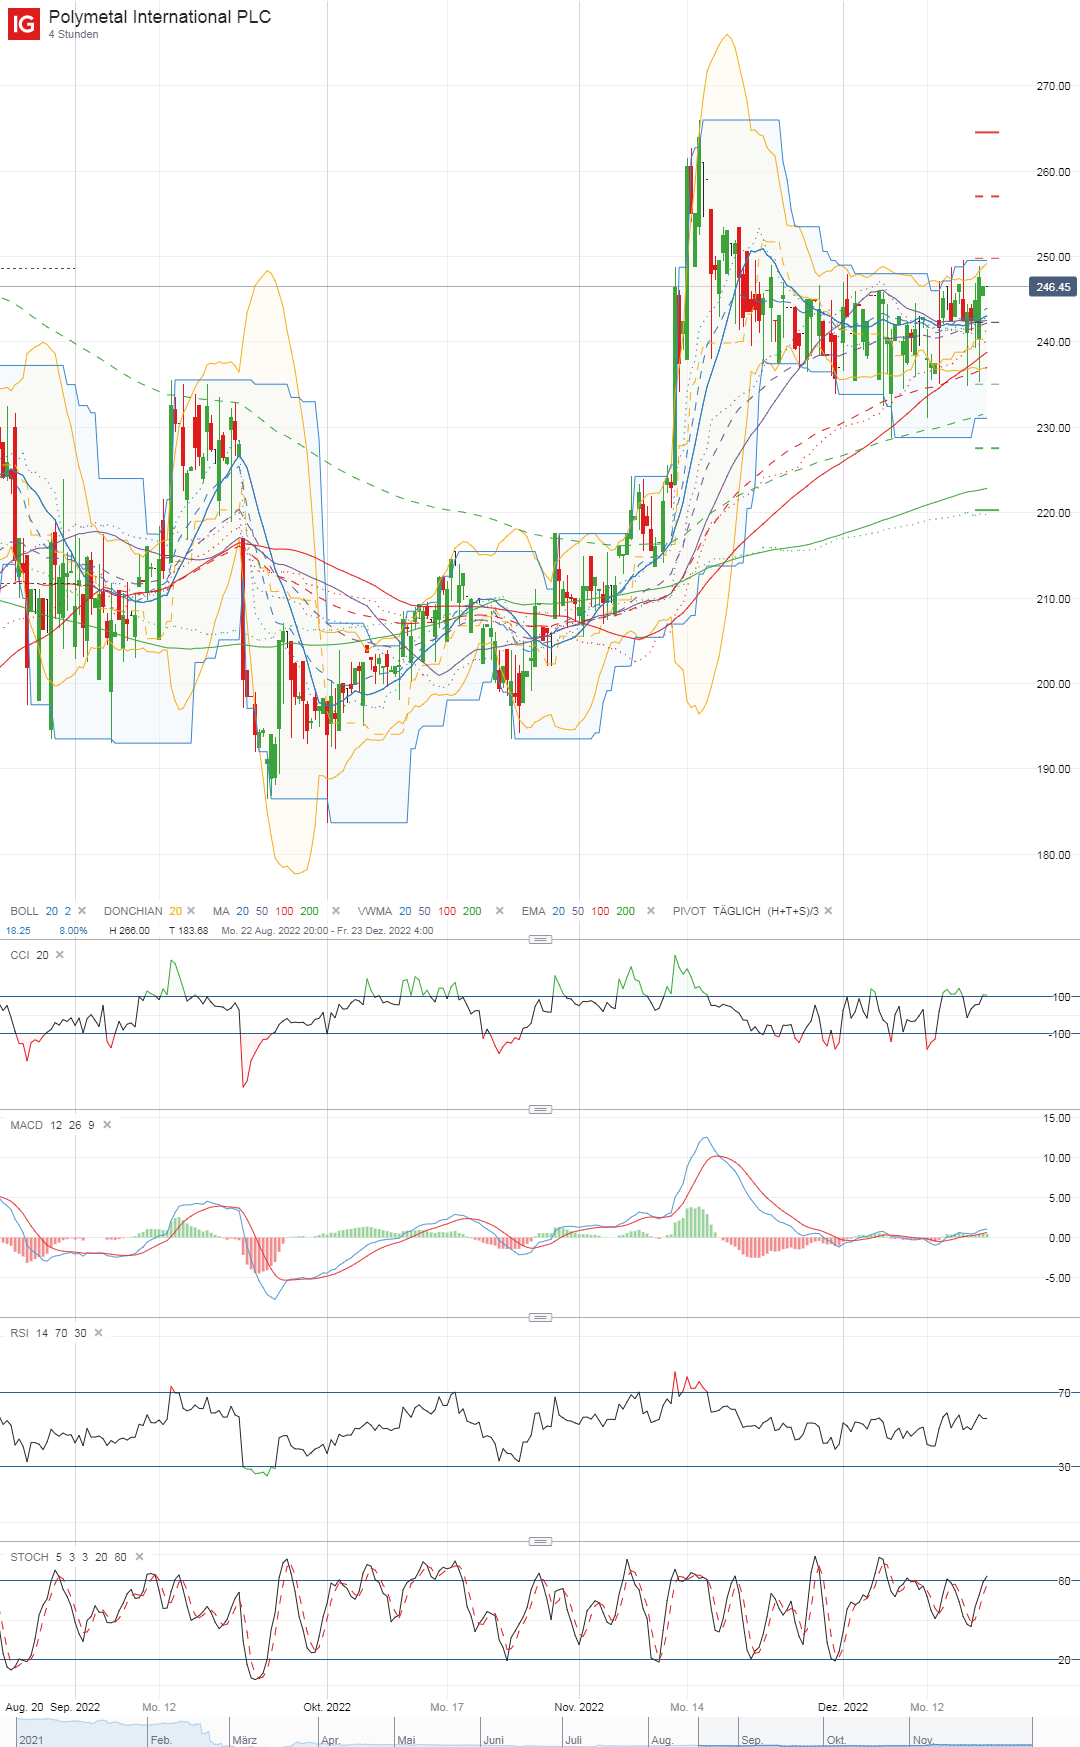This screenshot has height=1747, width=1080.
Task: Select 'Mo. 17' on the time axis
Action: pyautogui.click(x=447, y=1707)
